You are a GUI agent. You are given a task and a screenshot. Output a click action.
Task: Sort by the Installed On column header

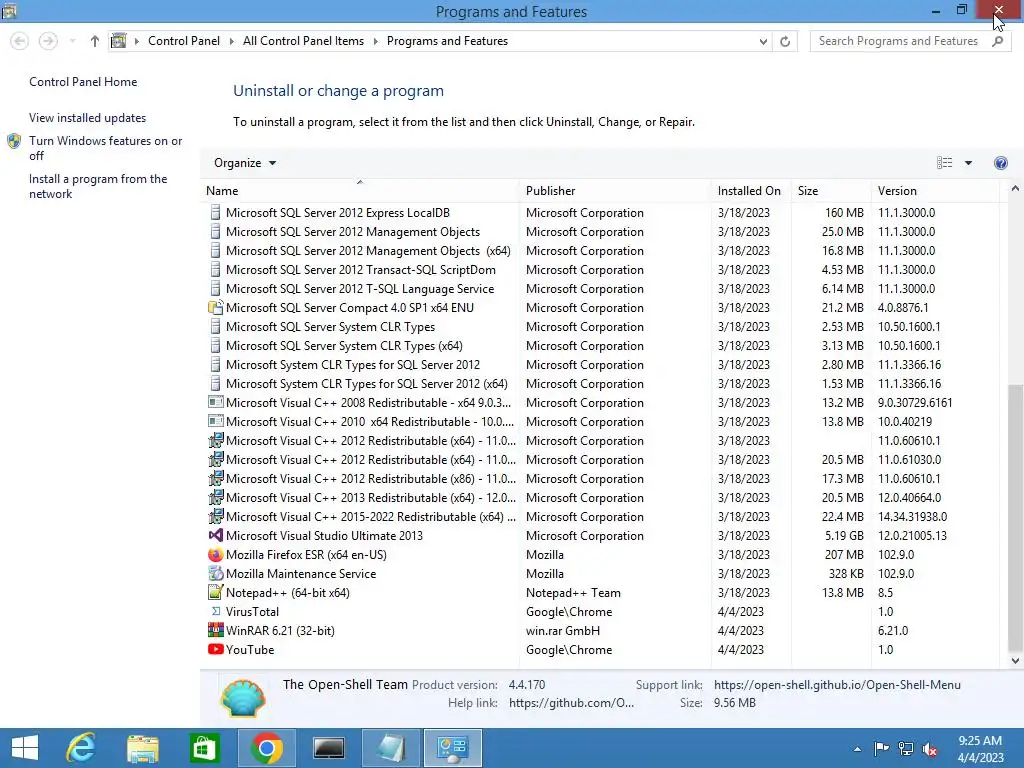tap(751, 191)
